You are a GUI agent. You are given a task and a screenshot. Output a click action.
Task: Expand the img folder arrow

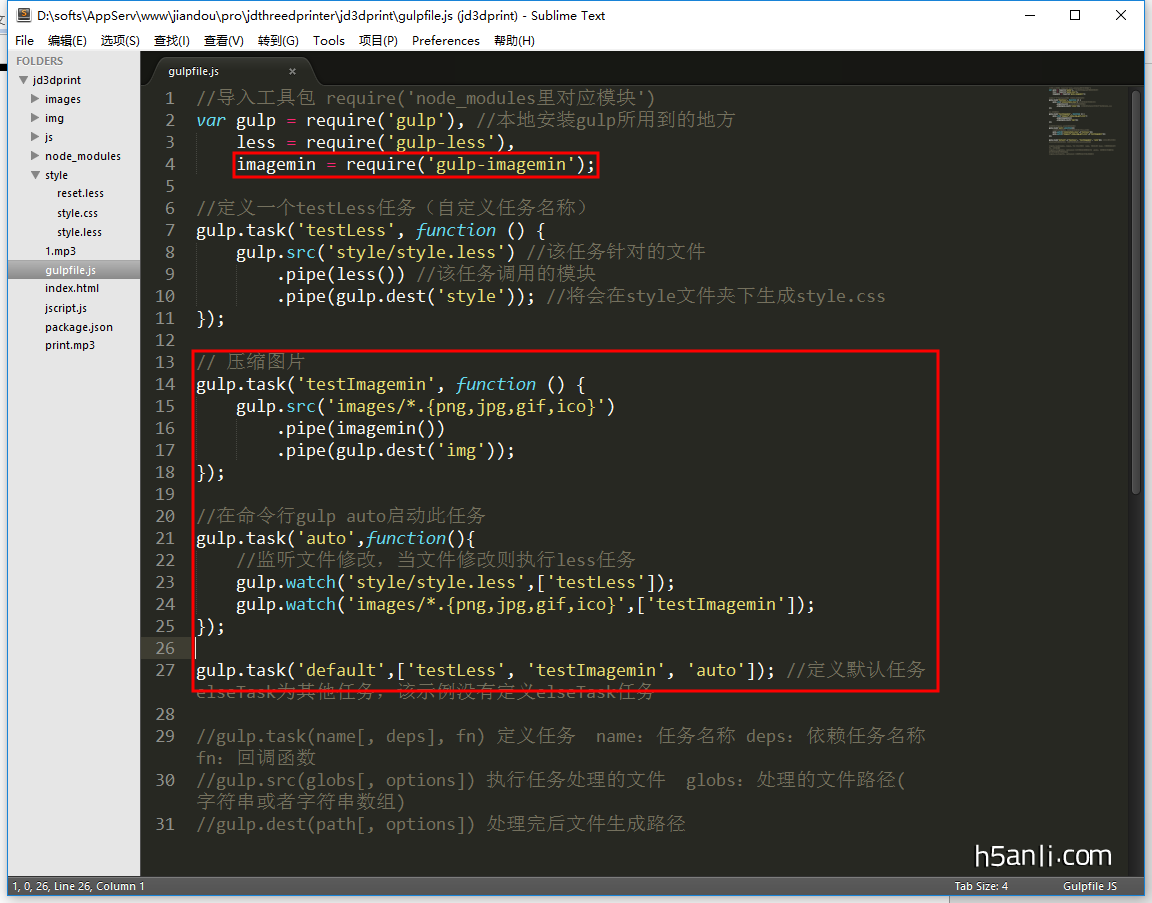[x=35, y=118]
